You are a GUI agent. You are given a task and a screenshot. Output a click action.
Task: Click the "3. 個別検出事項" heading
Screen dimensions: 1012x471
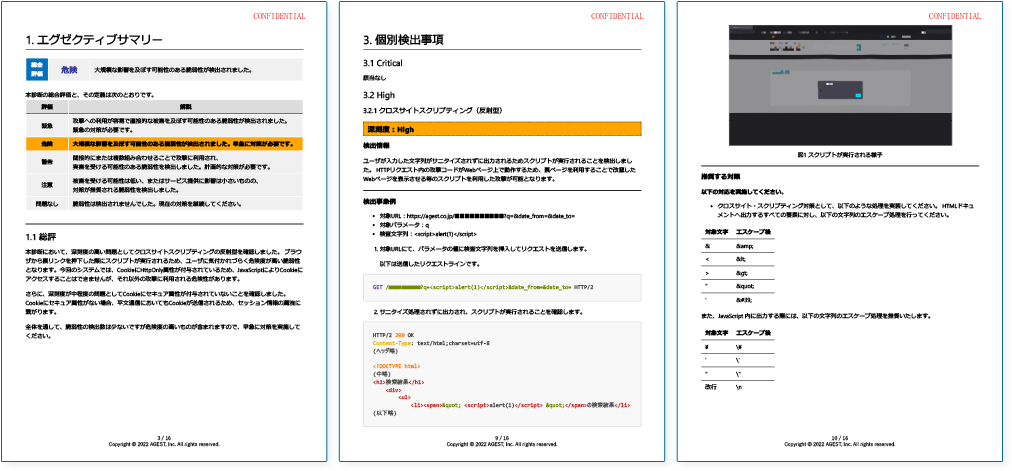pyautogui.click(x=403, y=40)
